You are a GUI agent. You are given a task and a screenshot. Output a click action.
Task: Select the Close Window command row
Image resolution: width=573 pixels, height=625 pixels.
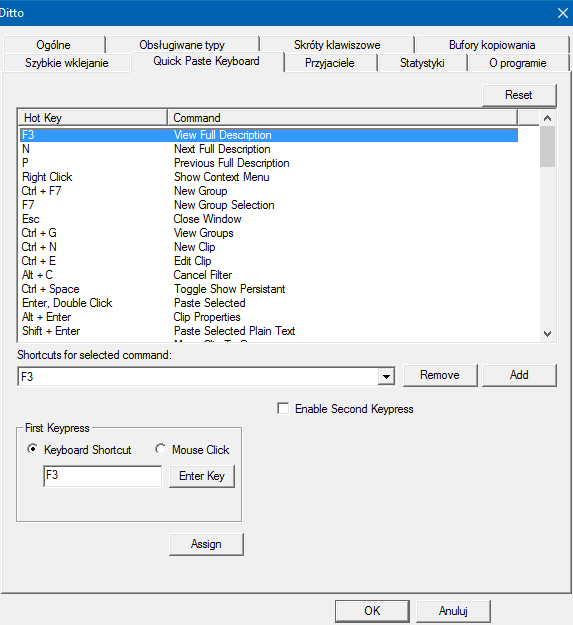(269, 219)
